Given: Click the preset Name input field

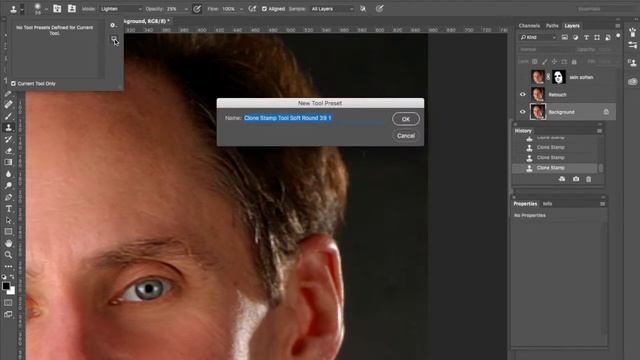Looking at the screenshot, I should coord(314,118).
